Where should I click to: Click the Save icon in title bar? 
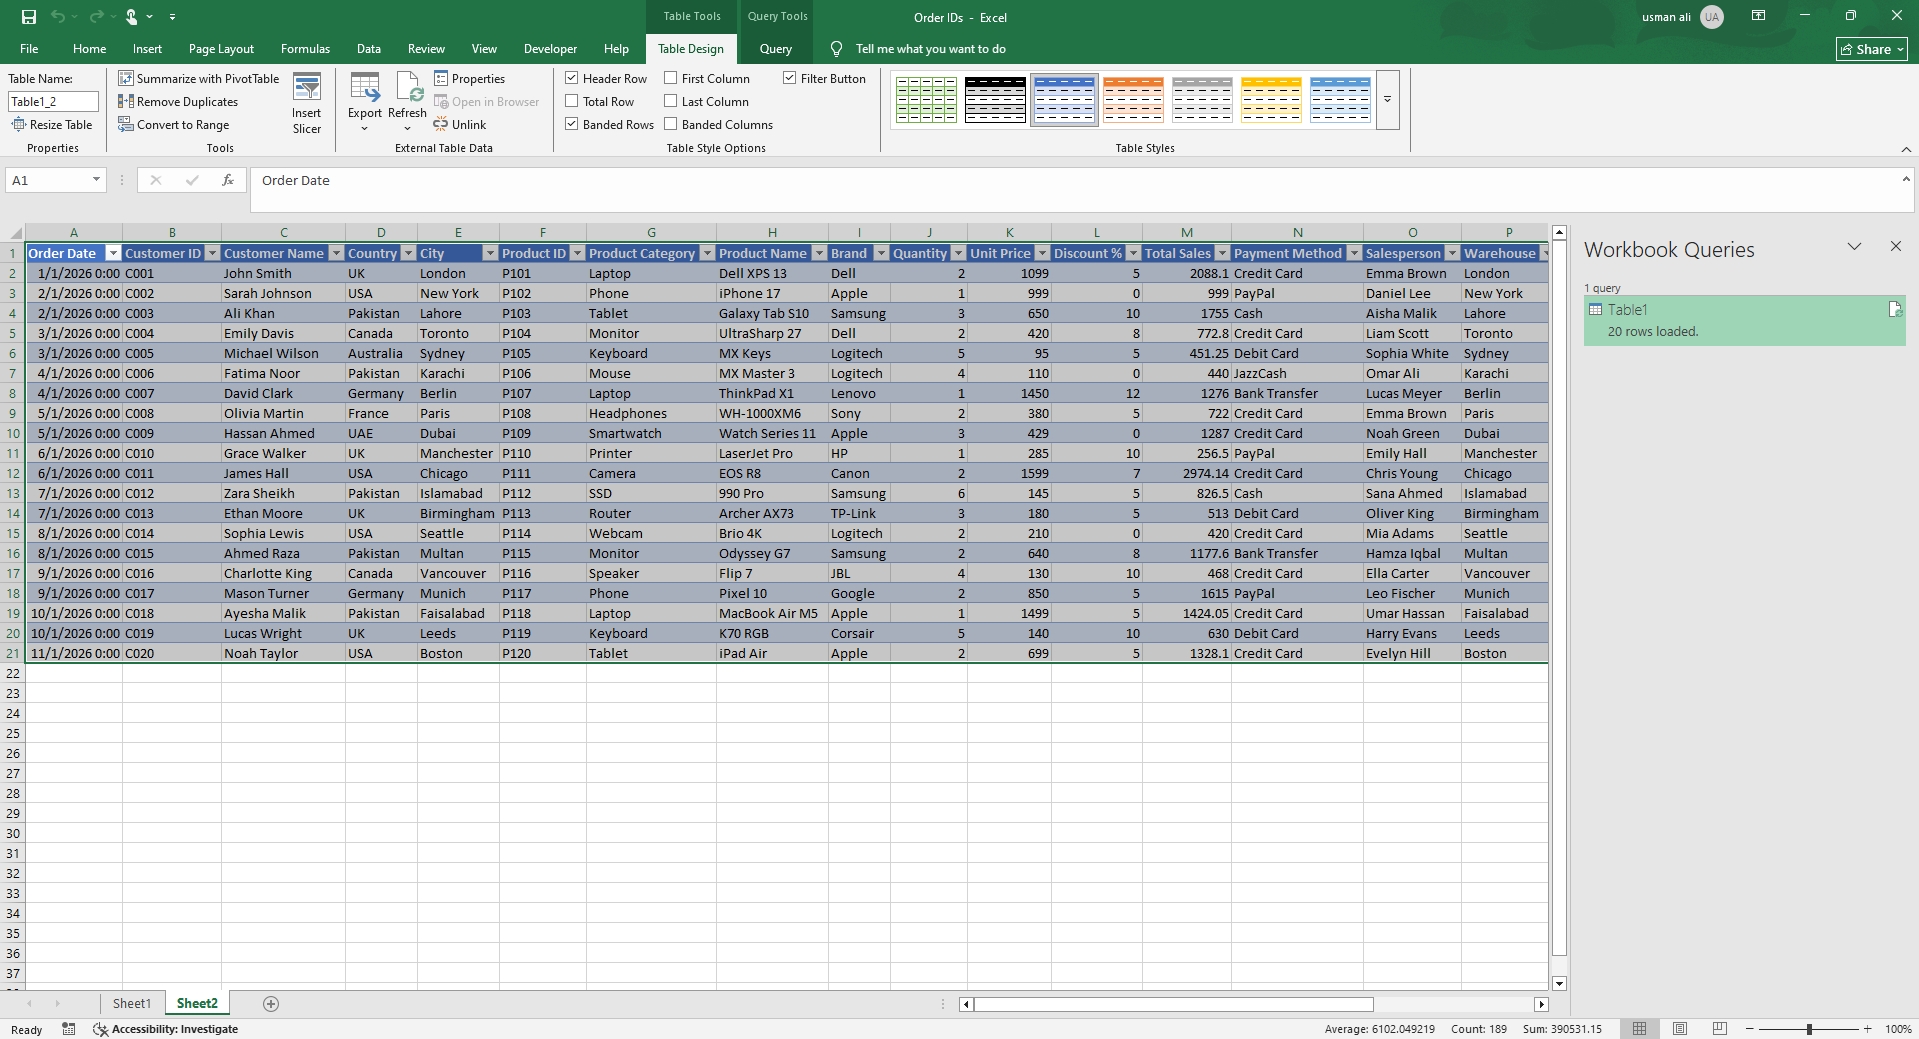point(28,17)
